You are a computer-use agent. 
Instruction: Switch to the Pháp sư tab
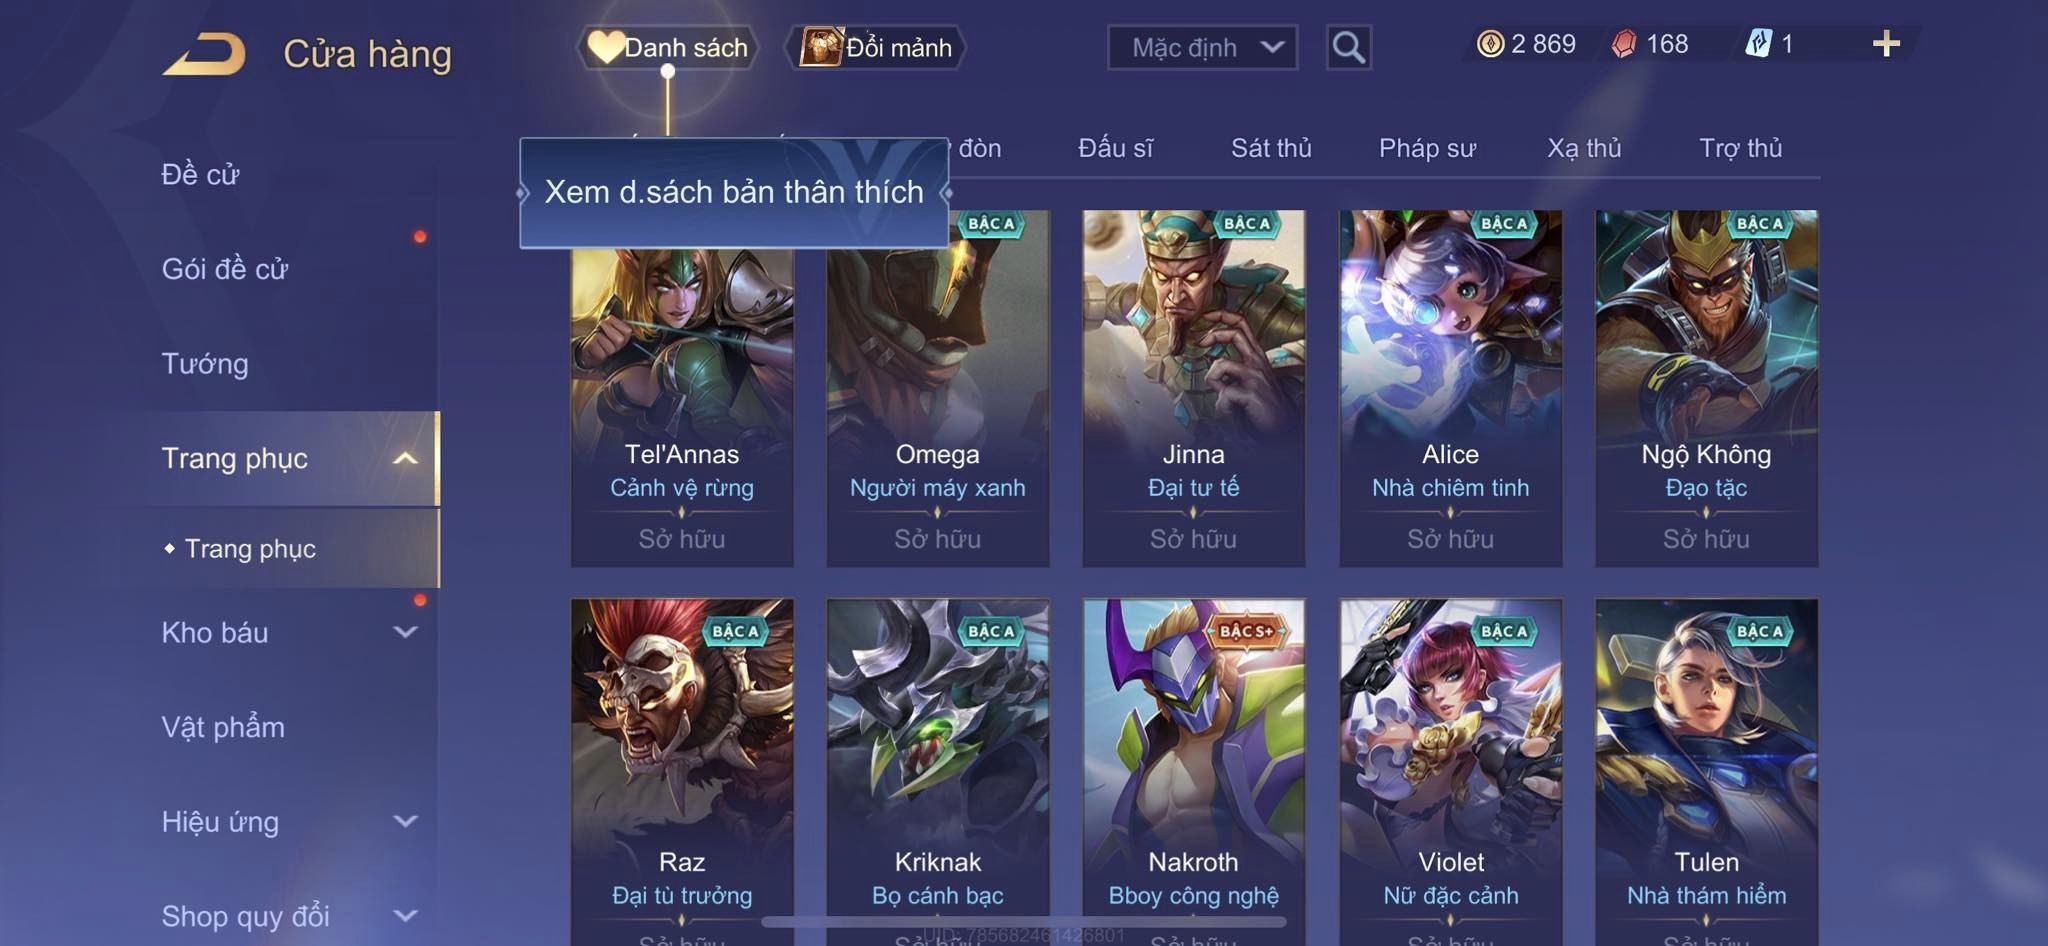(x=1427, y=148)
